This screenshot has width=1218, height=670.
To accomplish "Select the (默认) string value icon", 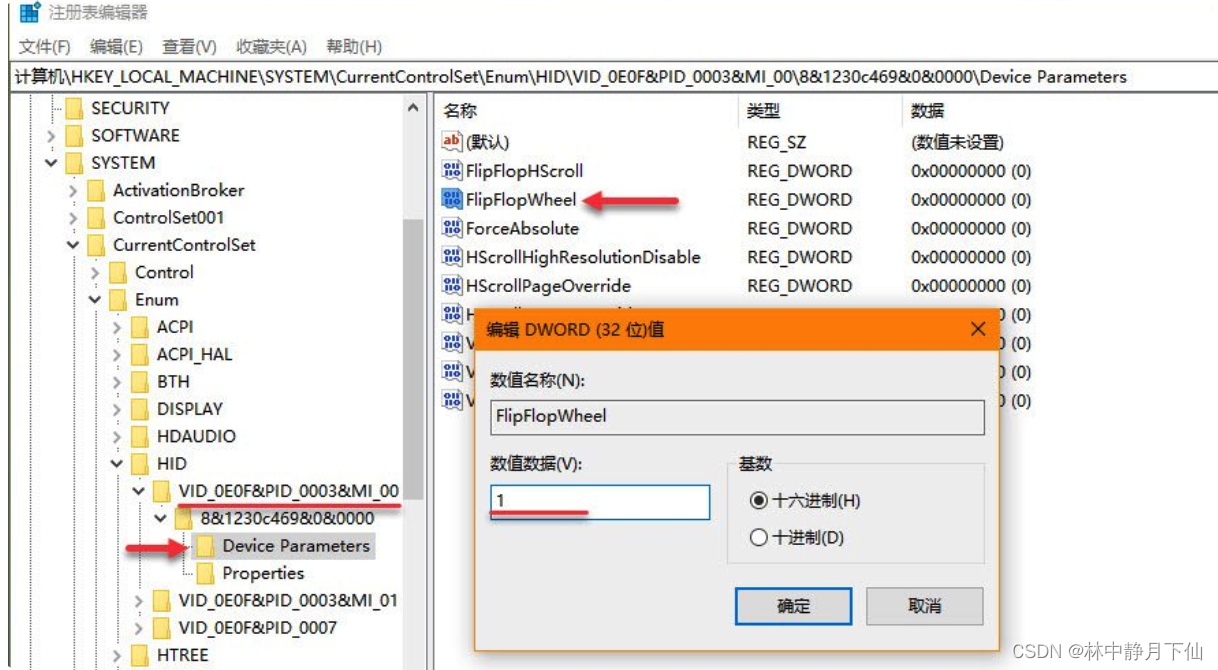I will [x=451, y=142].
